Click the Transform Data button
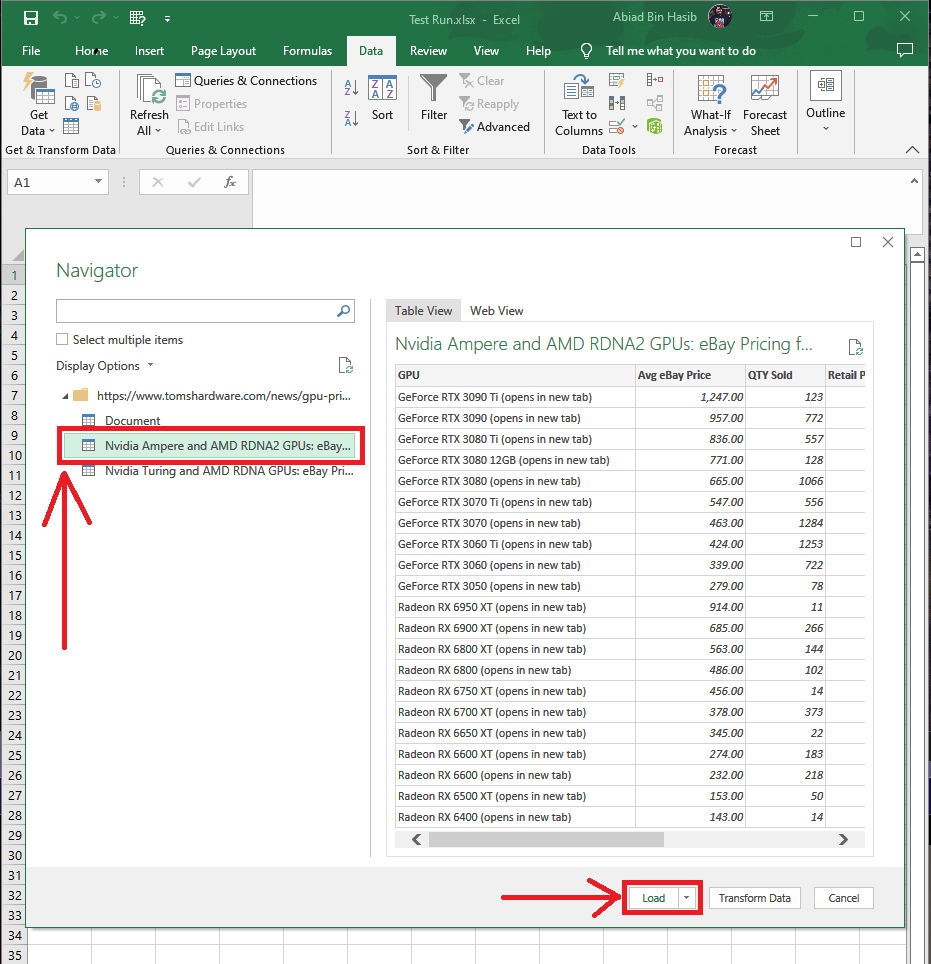This screenshot has height=964, width=931. (x=755, y=898)
